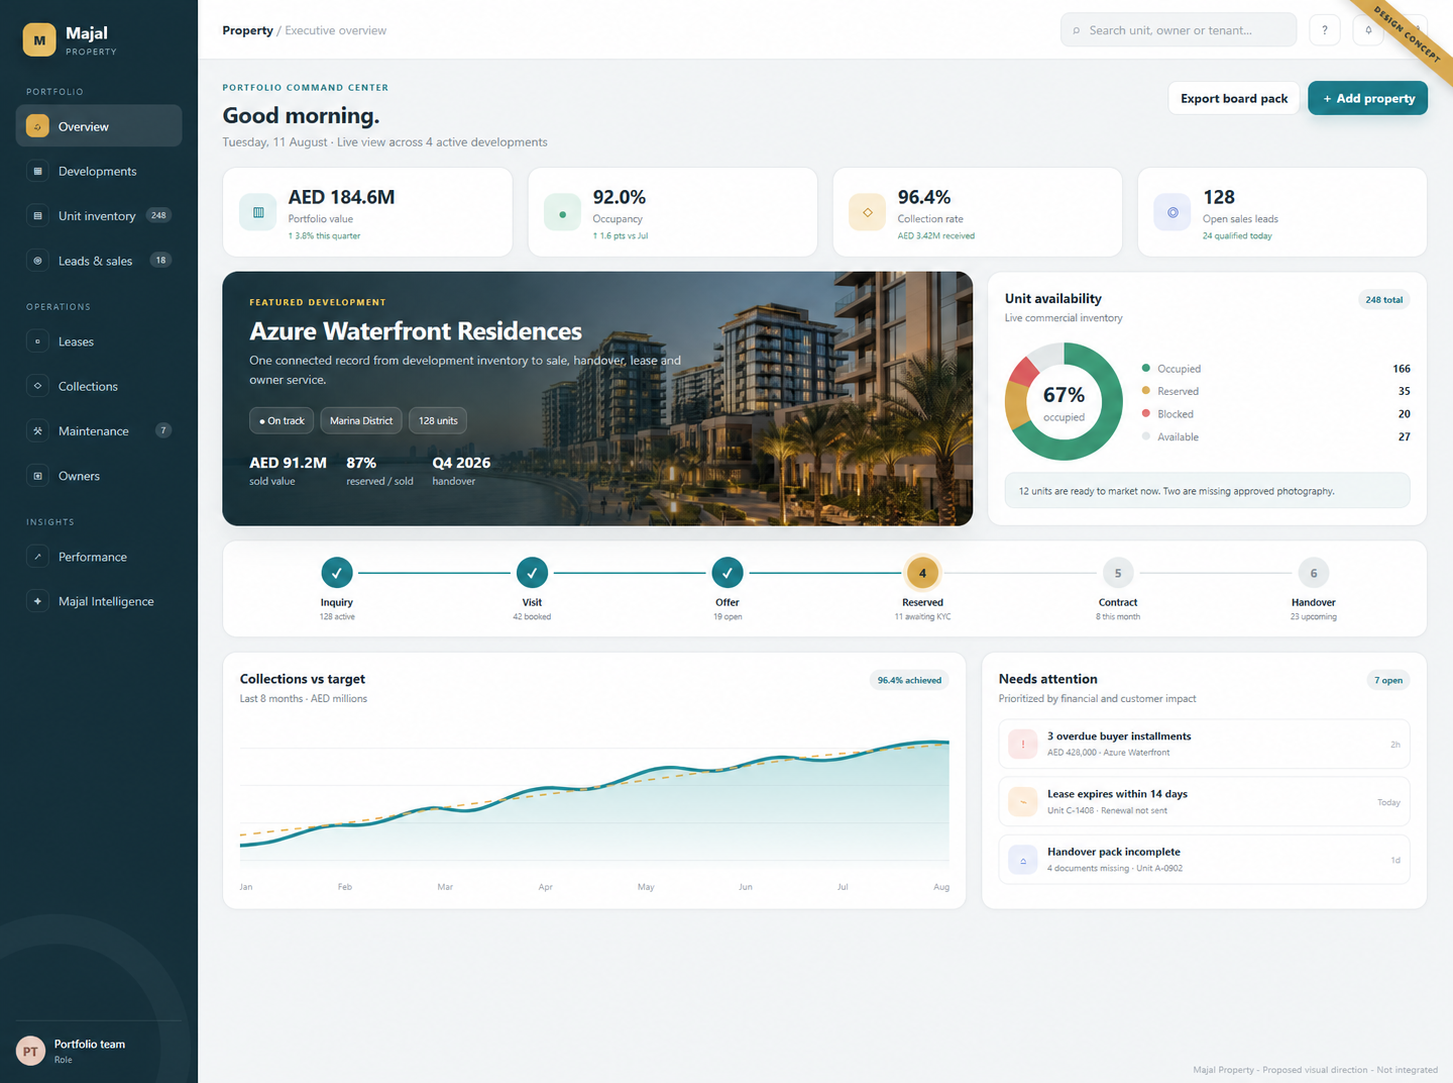Click the AED 184.6M portfolio value
Screen dimensions: 1453x1083
coord(341,197)
